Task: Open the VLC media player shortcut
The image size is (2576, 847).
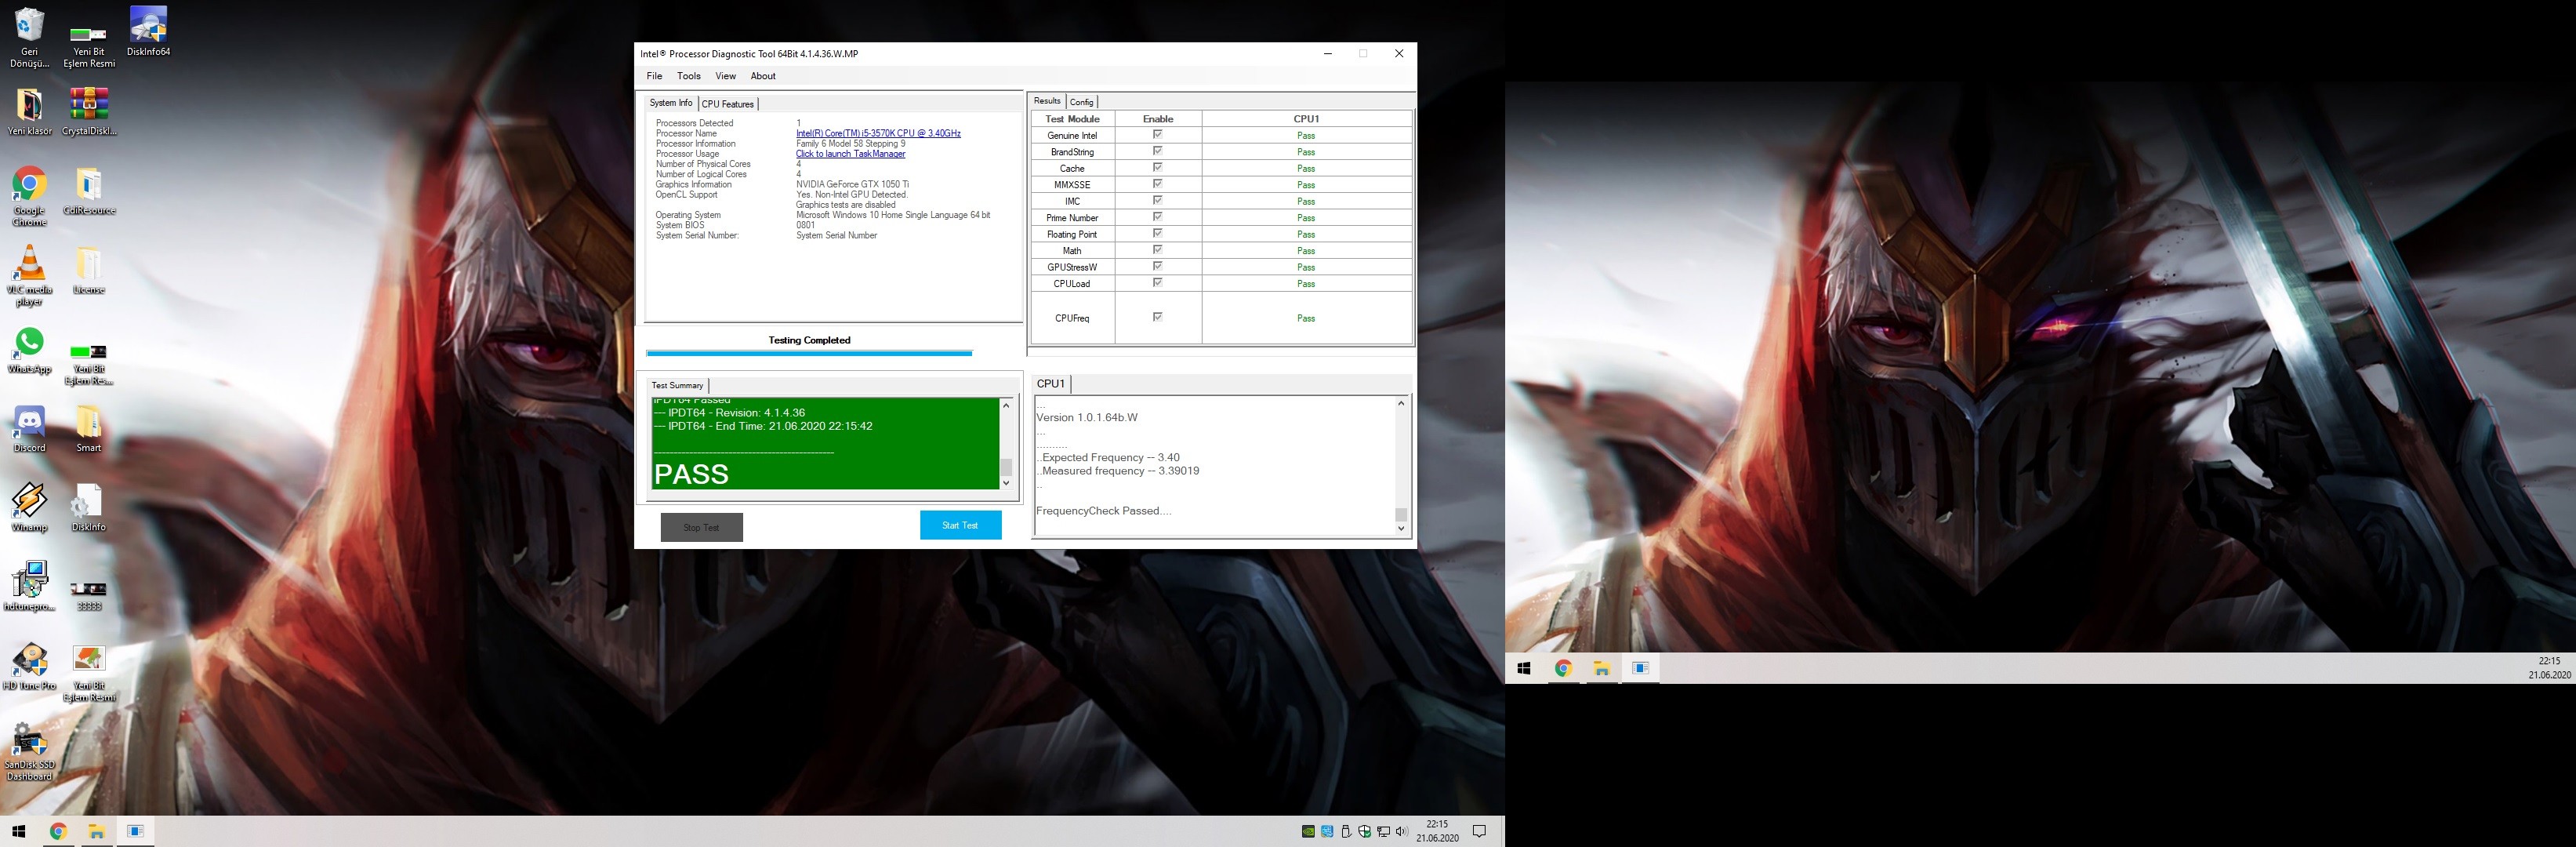Action: click(x=30, y=265)
